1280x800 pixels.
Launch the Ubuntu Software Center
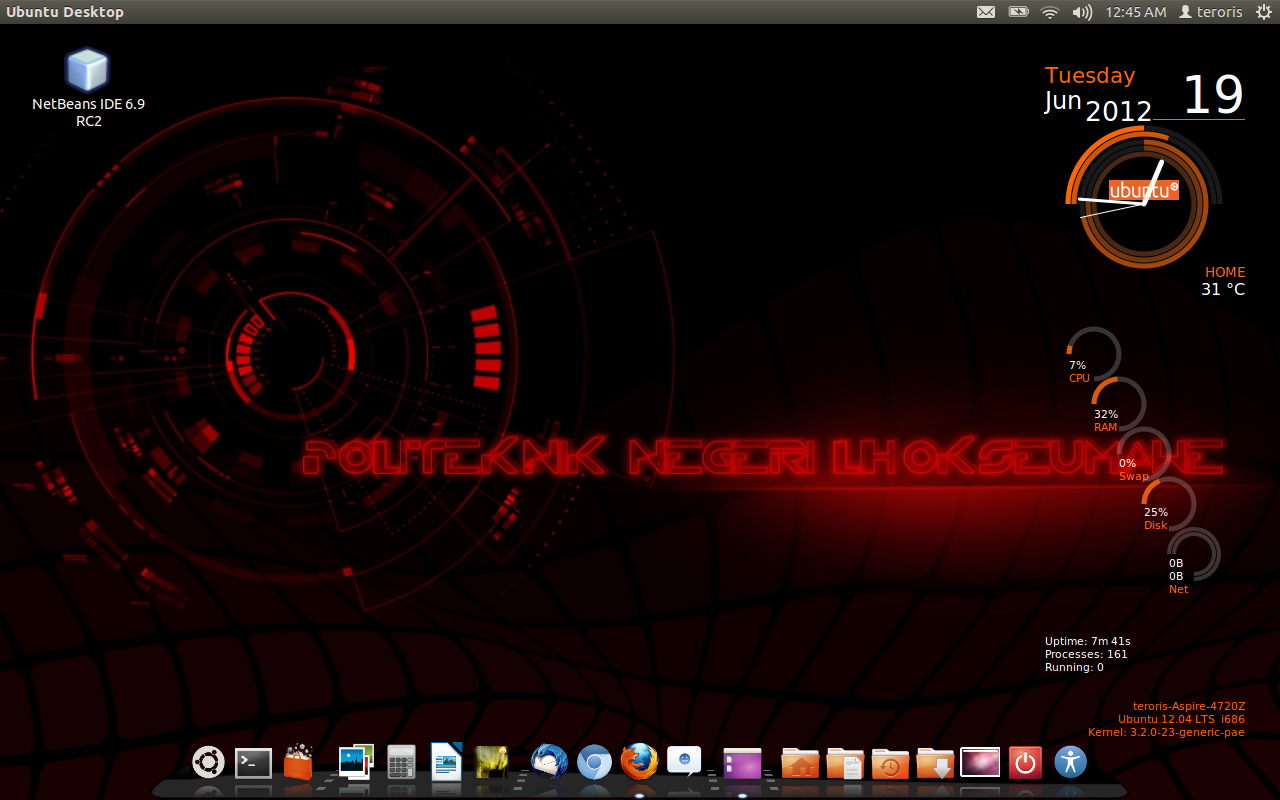[300, 762]
